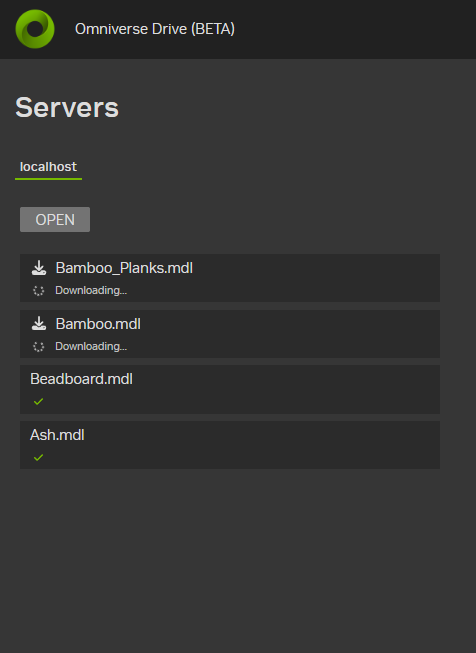Screen dimensions: 476x653
Task: Select the Bamboo.mdl file name
Action: pyautogui.click(x=98, y=324)
